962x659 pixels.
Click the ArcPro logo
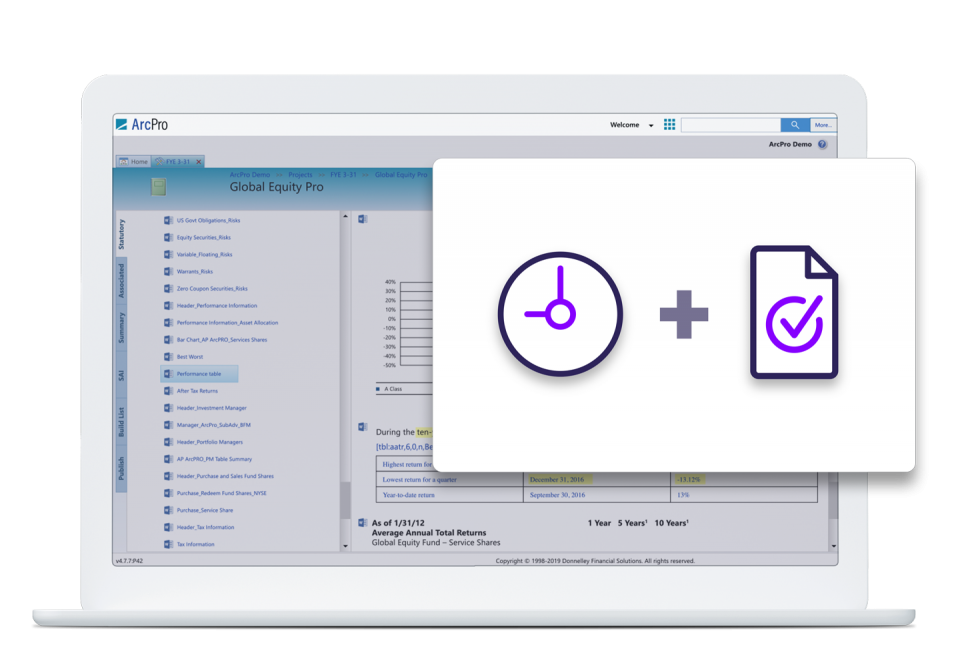click(x=142, y=124)
